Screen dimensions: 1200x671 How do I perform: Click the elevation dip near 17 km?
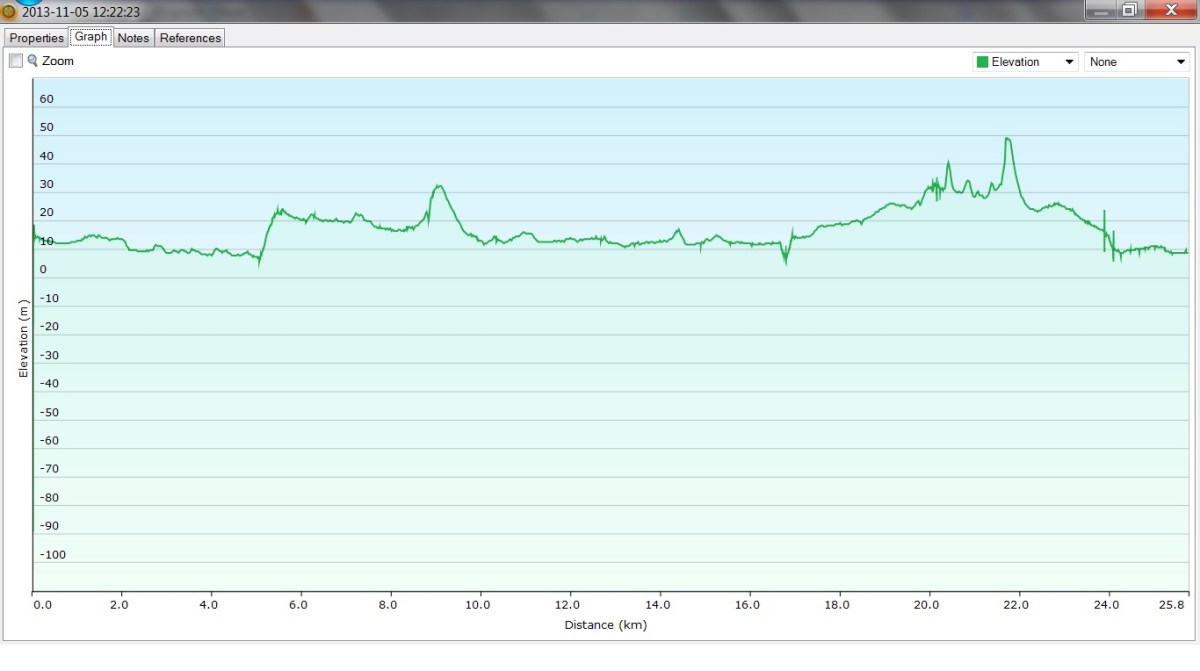785,263
